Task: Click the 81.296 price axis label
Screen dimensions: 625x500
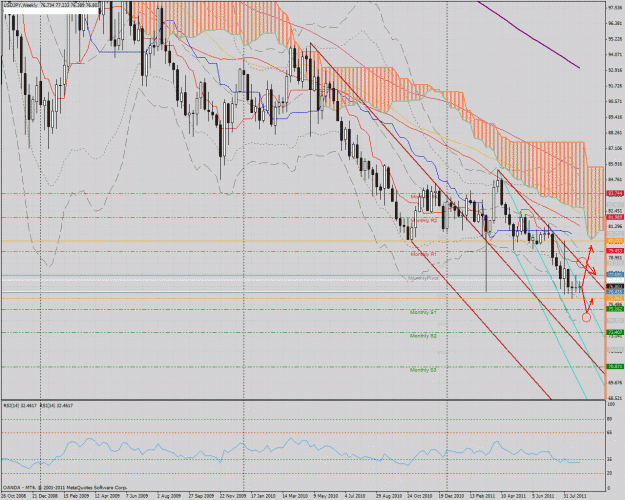Action: [x=615, y=226]
